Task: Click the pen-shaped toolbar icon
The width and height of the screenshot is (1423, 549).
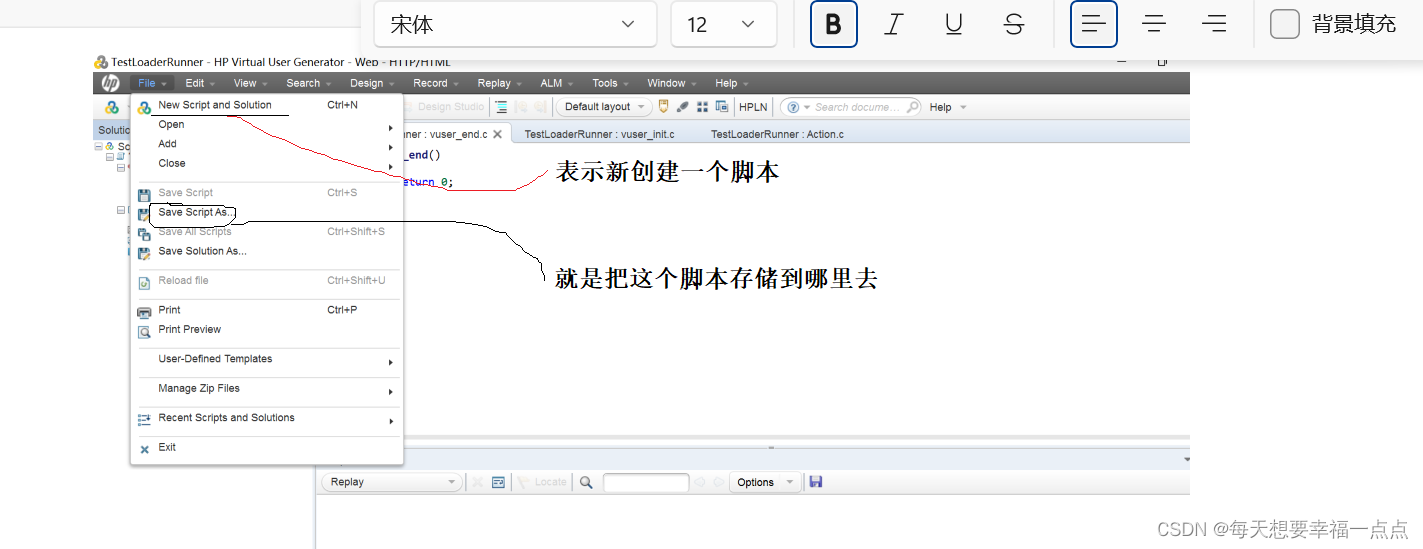Action: (683, 107)
